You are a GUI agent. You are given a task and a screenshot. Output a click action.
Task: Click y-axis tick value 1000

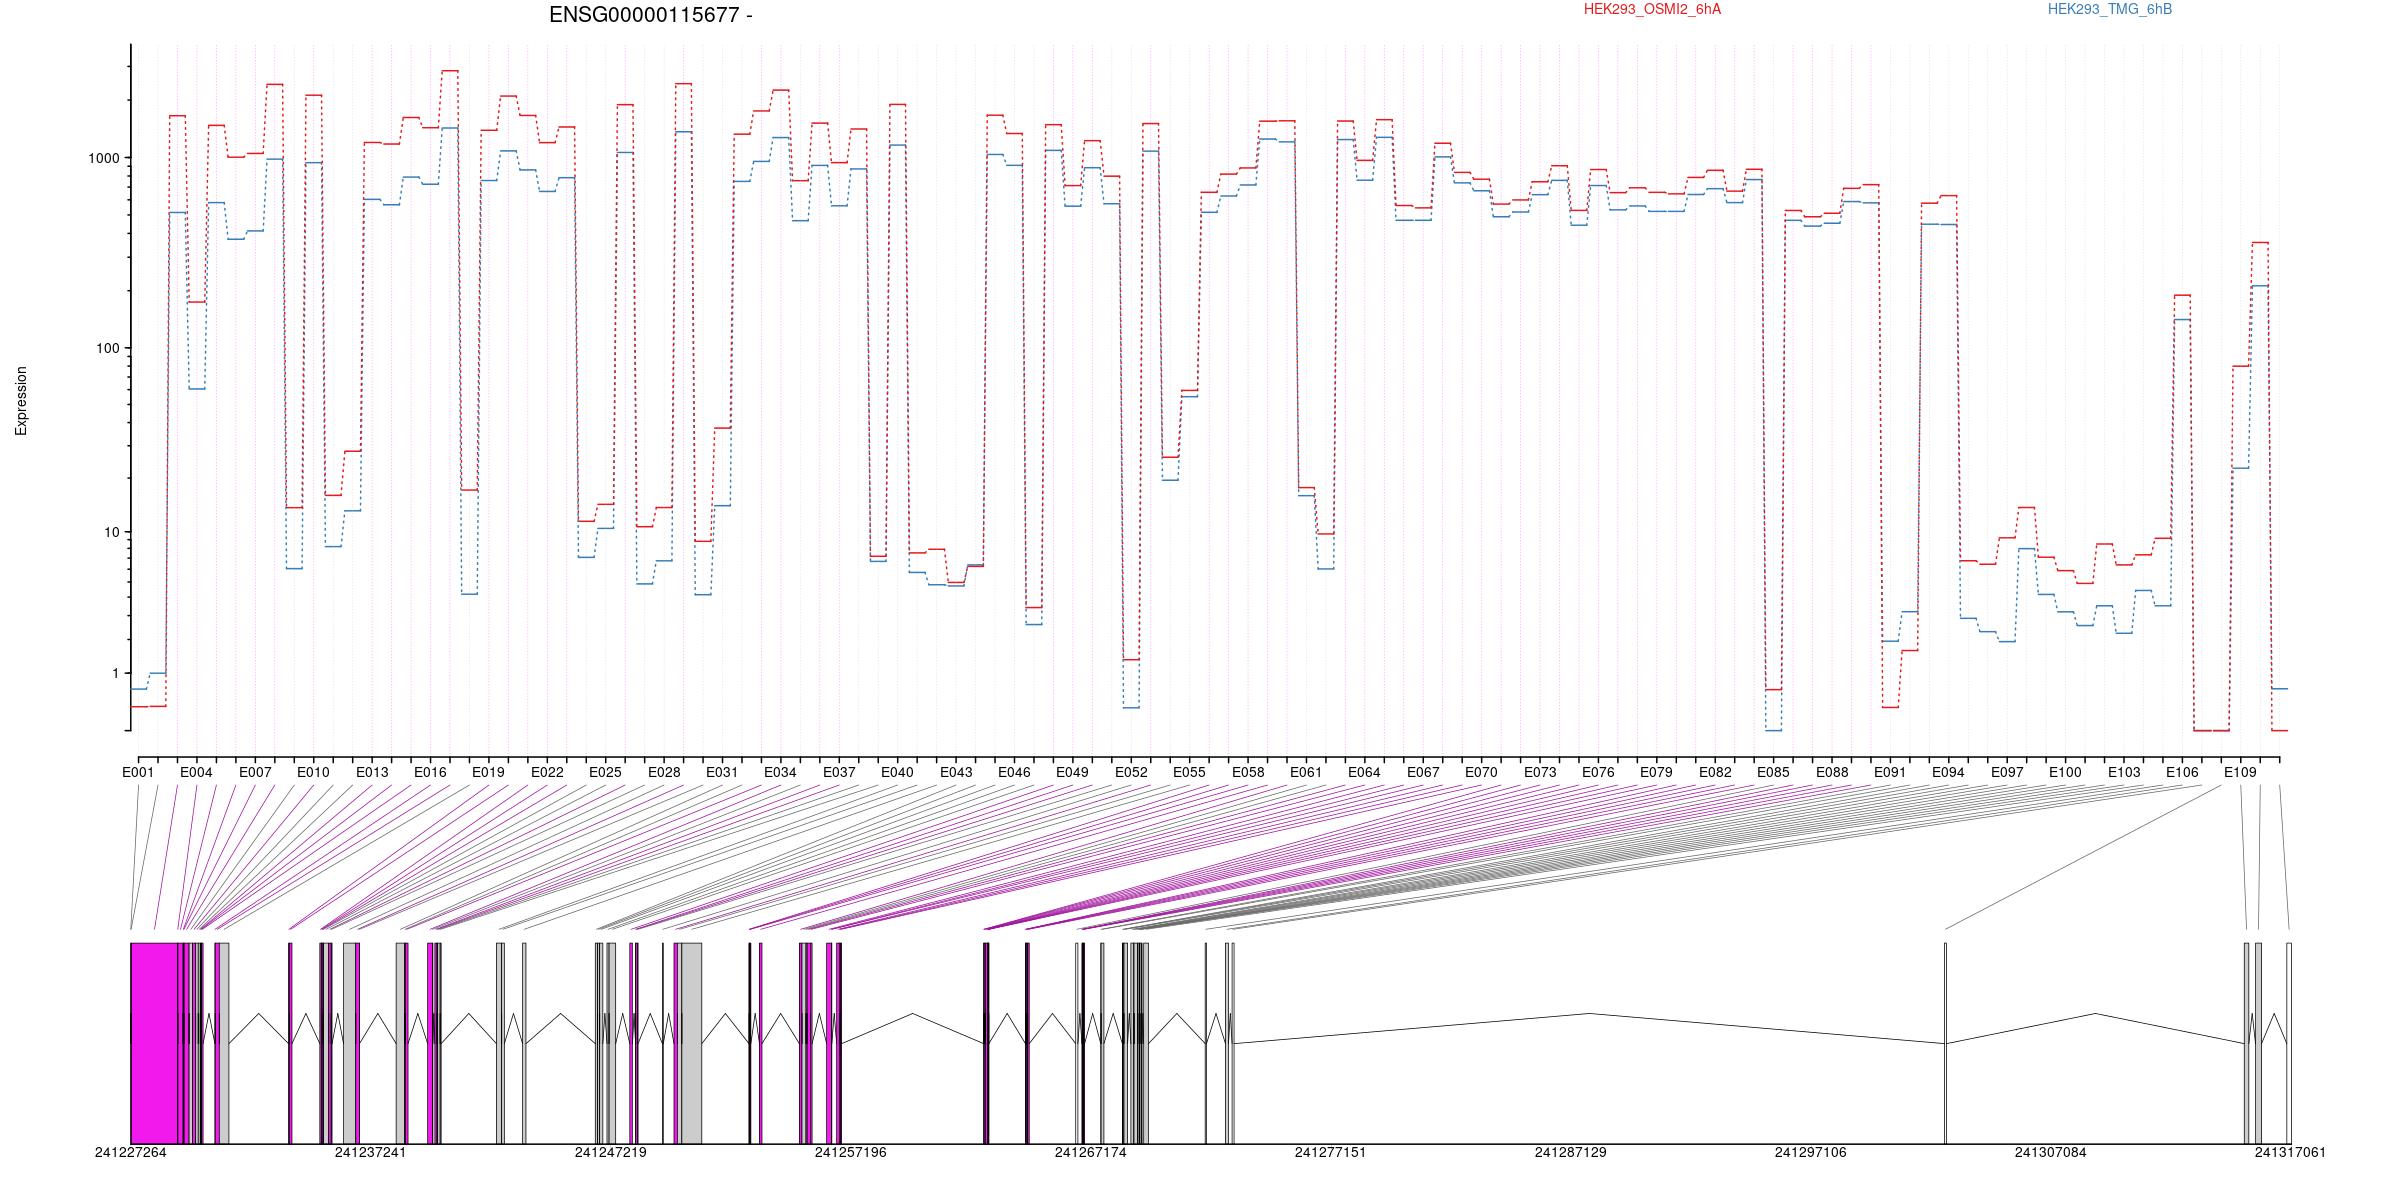[x=105, y=158]
